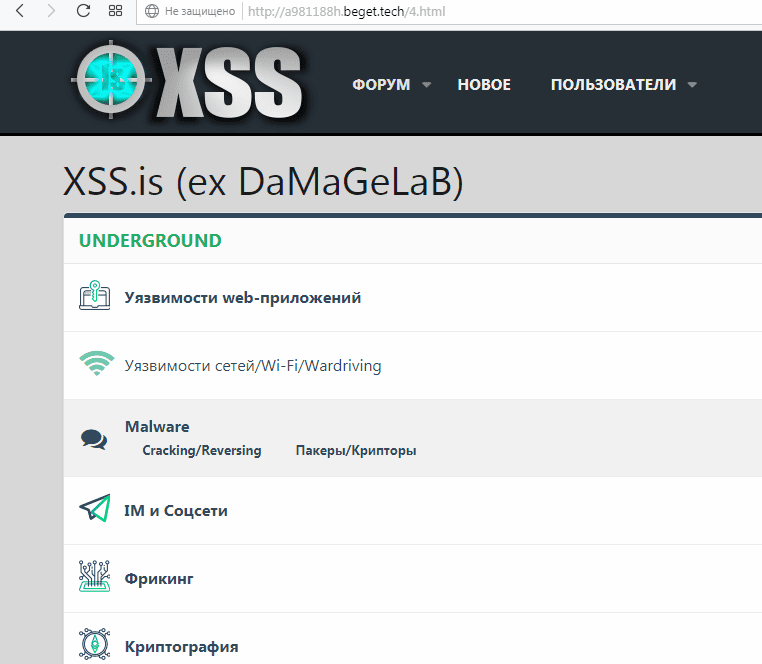Expand the ПОЛЬЗОВАТЕЛИ dropdown arrow
Image resolution: width=762 pixels, height=664 pixels.
click(x=693, y=85)
